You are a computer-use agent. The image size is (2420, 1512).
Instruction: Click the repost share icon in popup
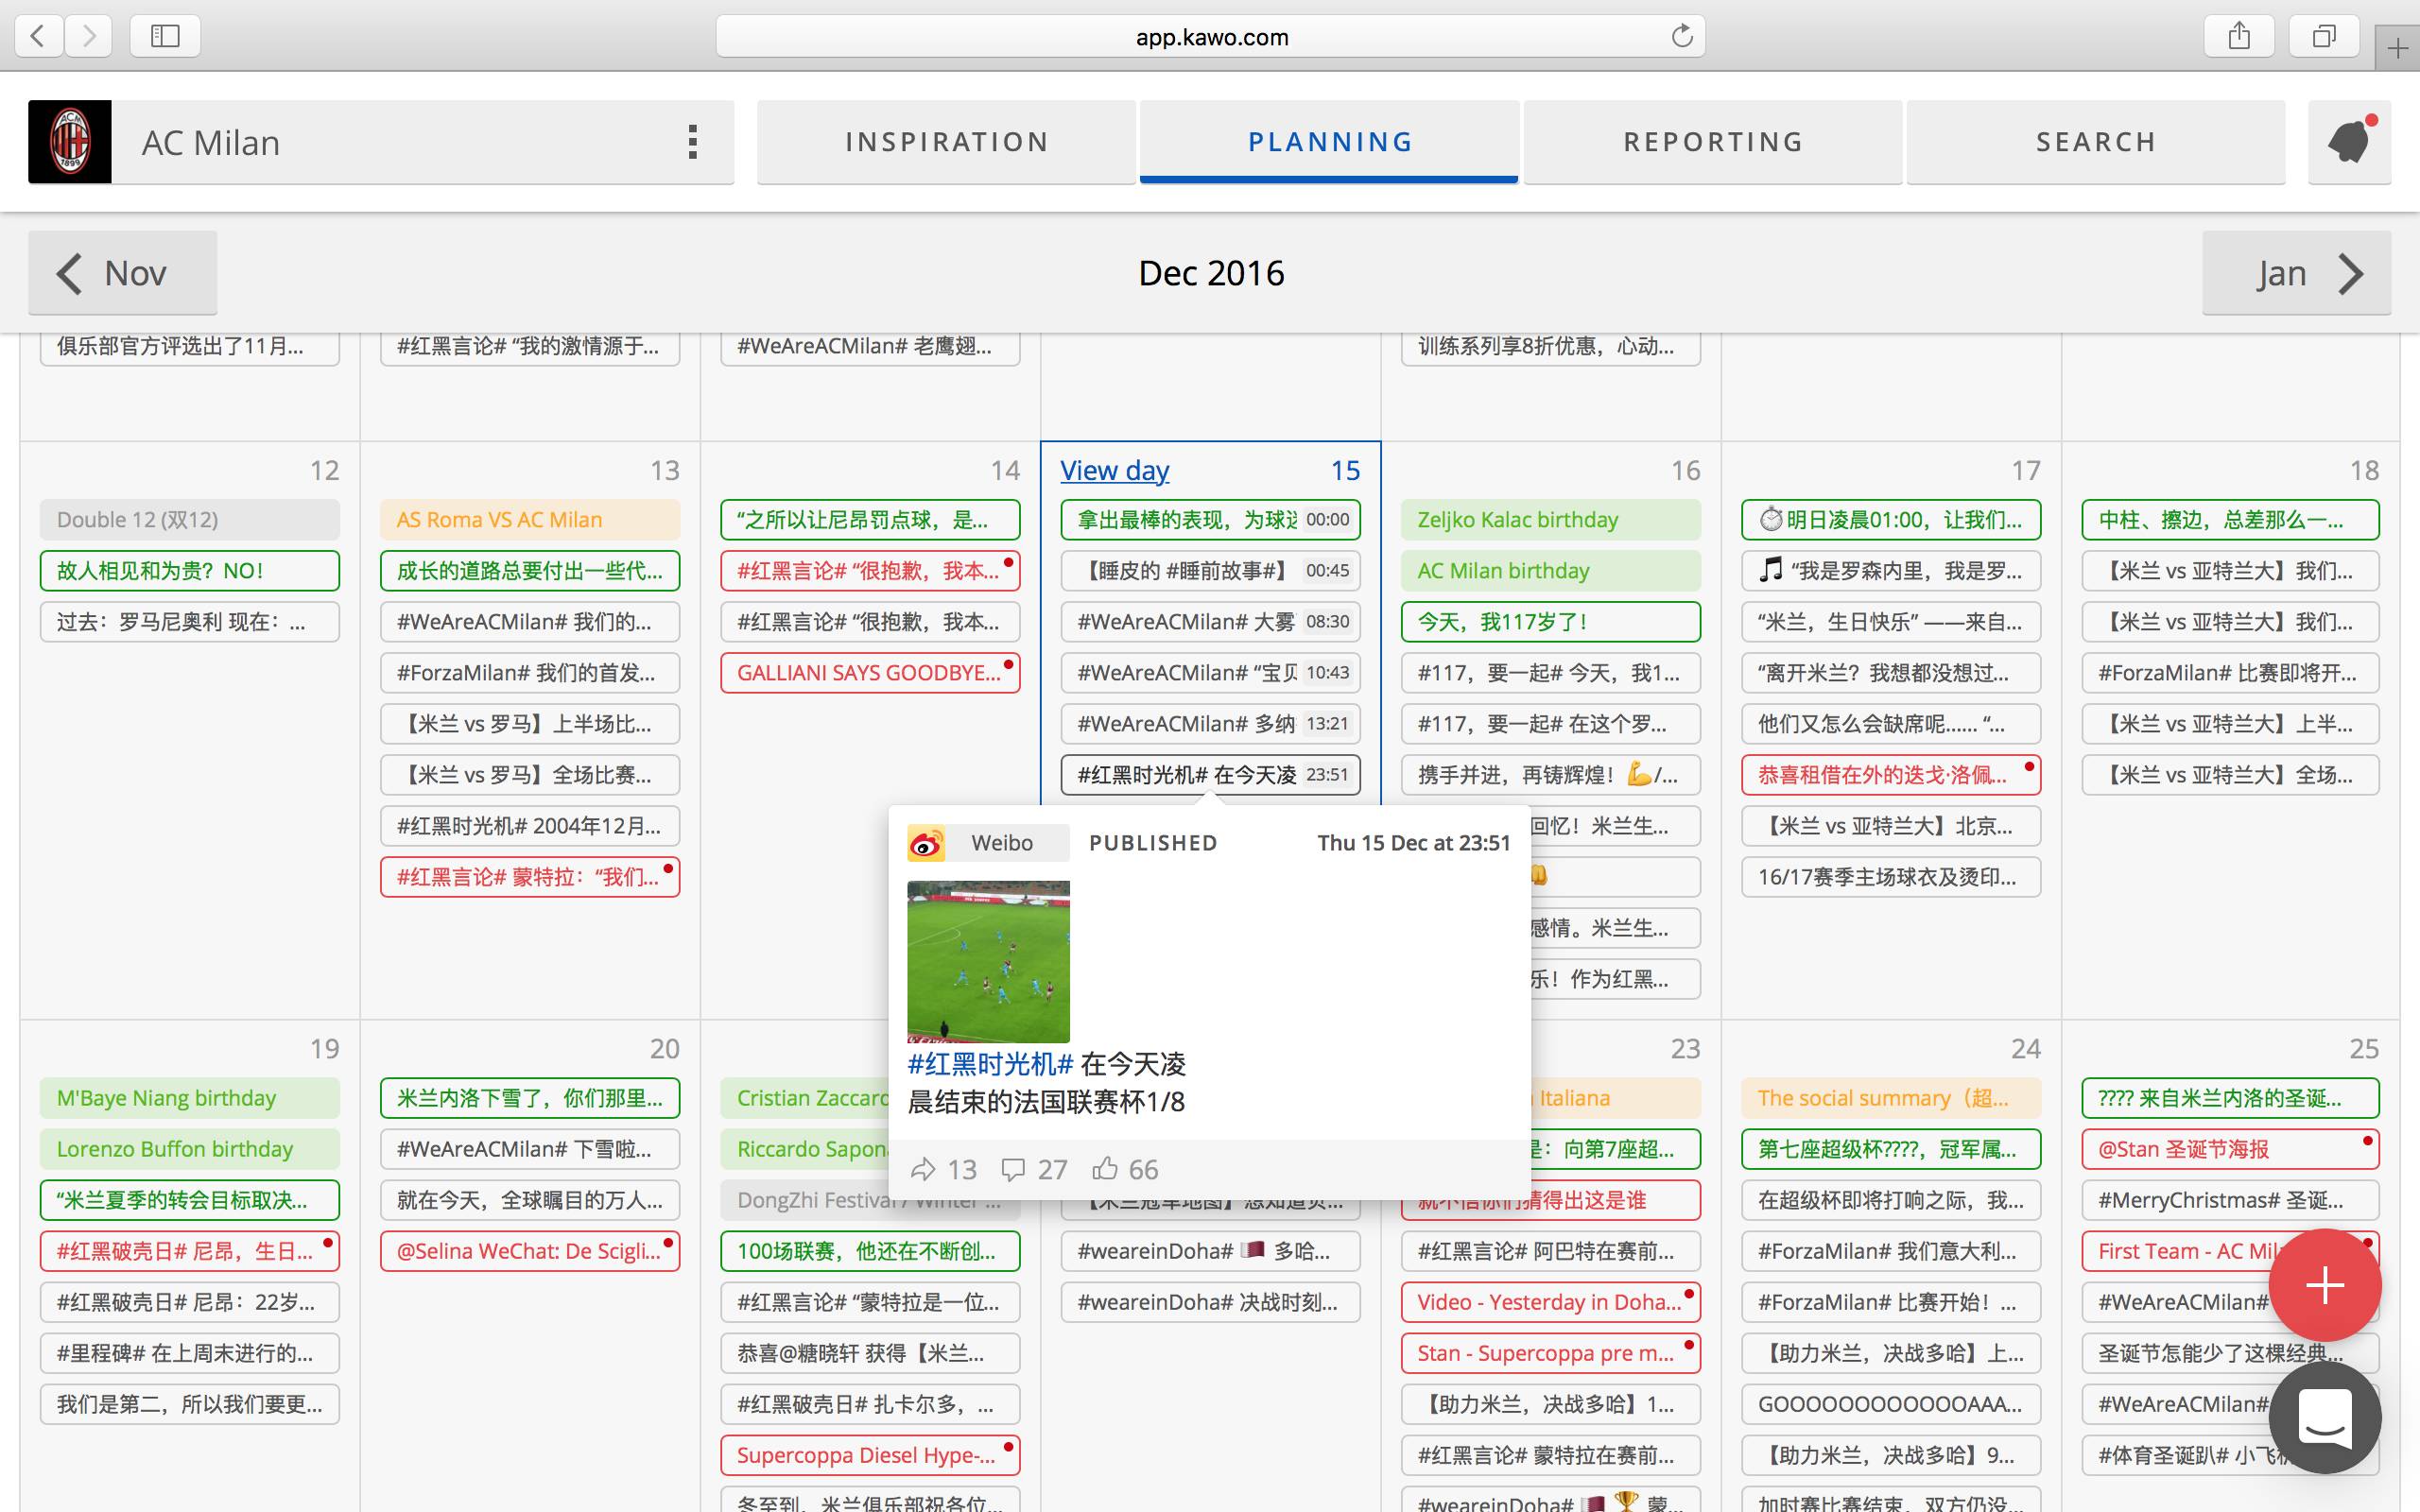tap(923, 1169)
